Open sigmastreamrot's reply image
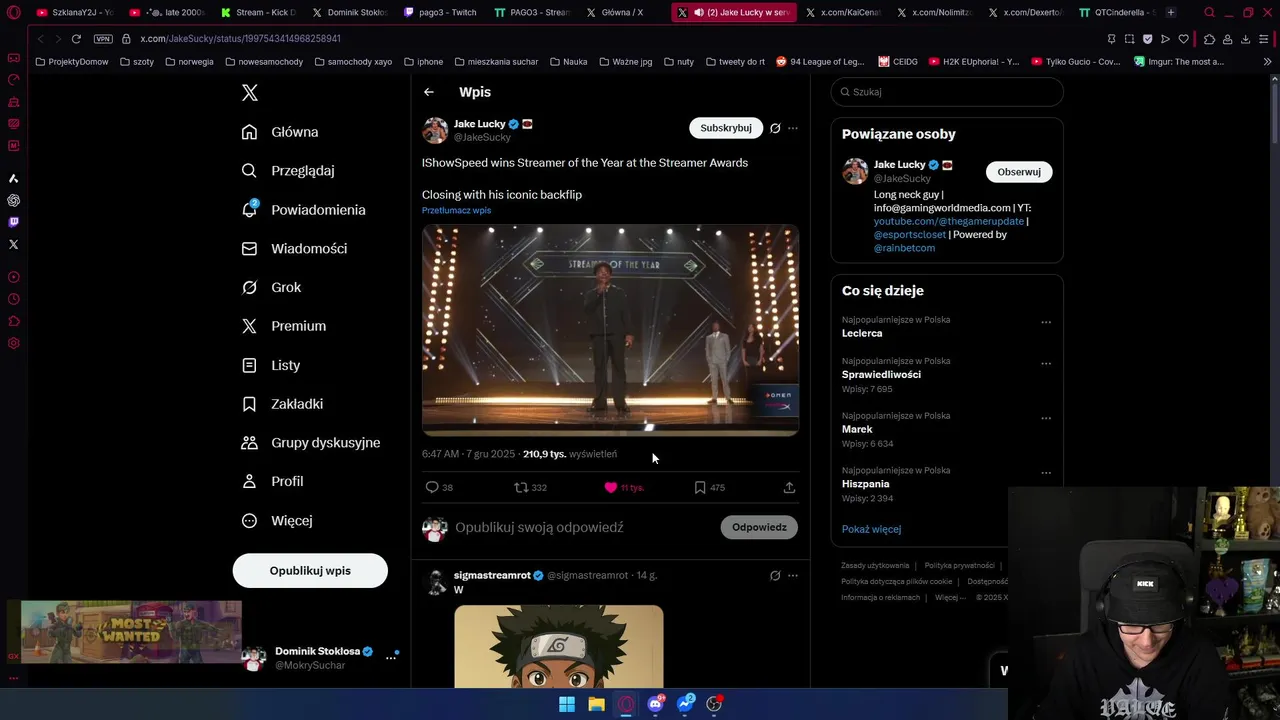 pyautogui.click(x=559, y=646)
